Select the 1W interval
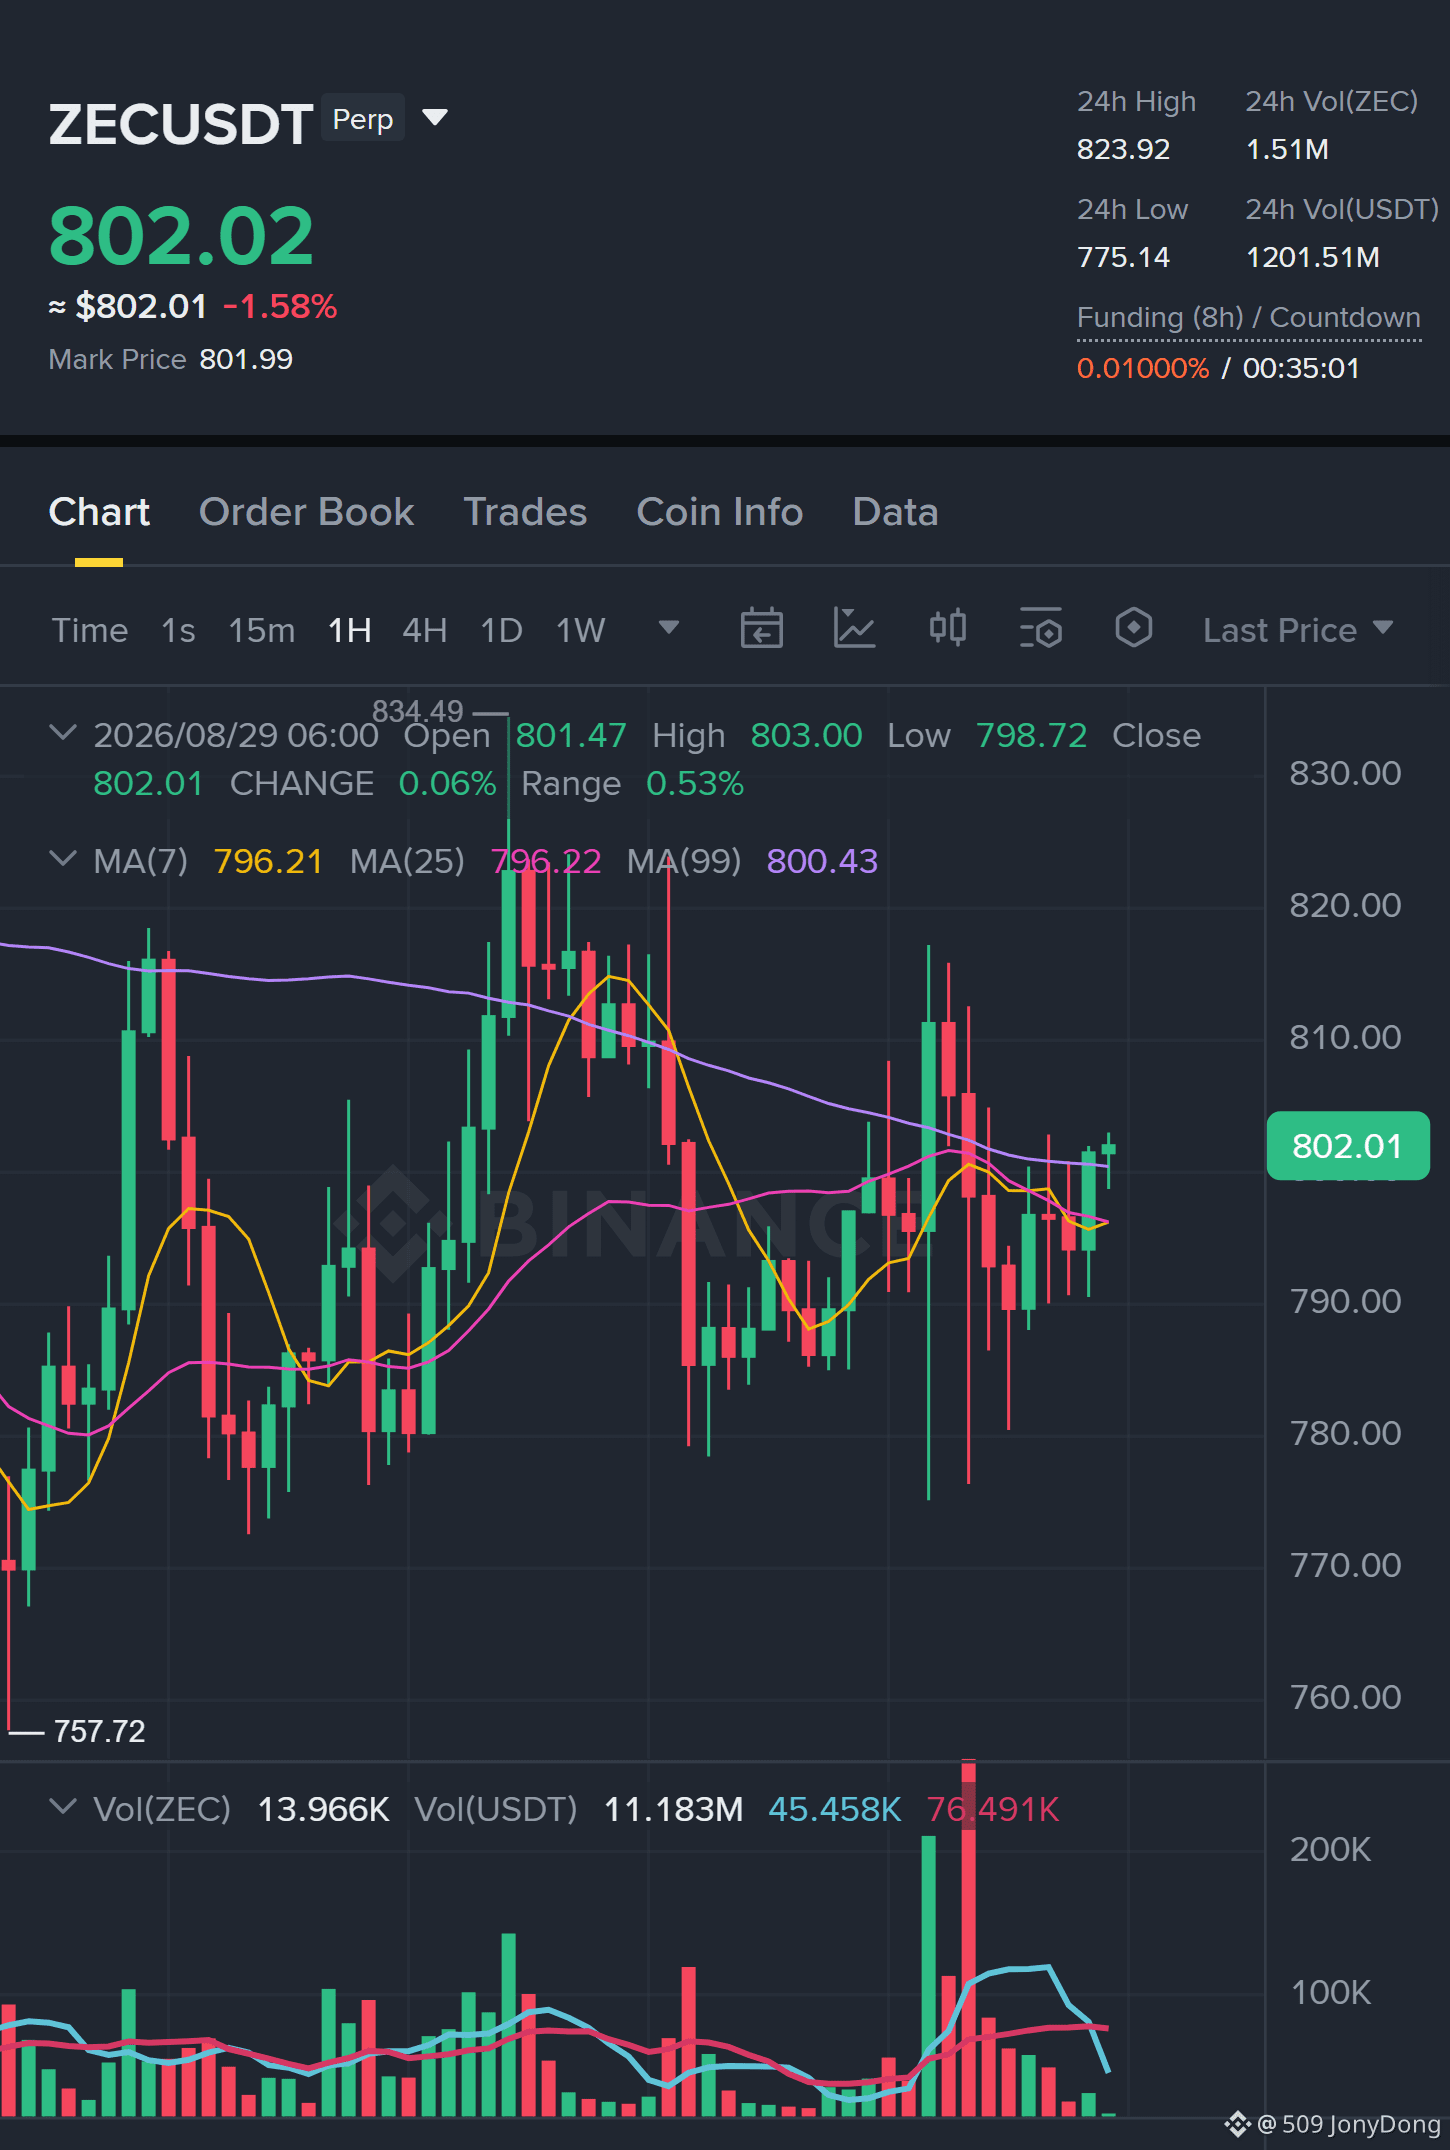The width and height of the screenshot is (1450, 2150). coord(581,630)
